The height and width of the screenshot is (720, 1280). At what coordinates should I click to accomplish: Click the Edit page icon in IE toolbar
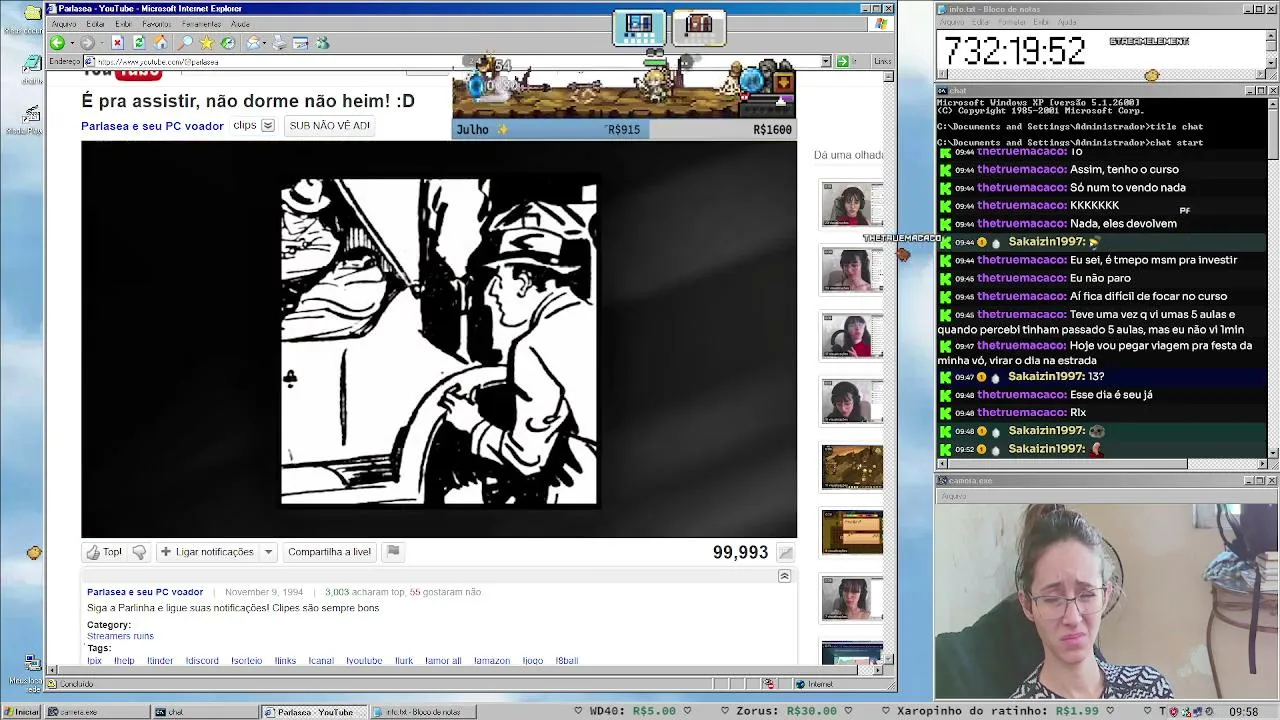pyautogui.click(x=301, y=43)
